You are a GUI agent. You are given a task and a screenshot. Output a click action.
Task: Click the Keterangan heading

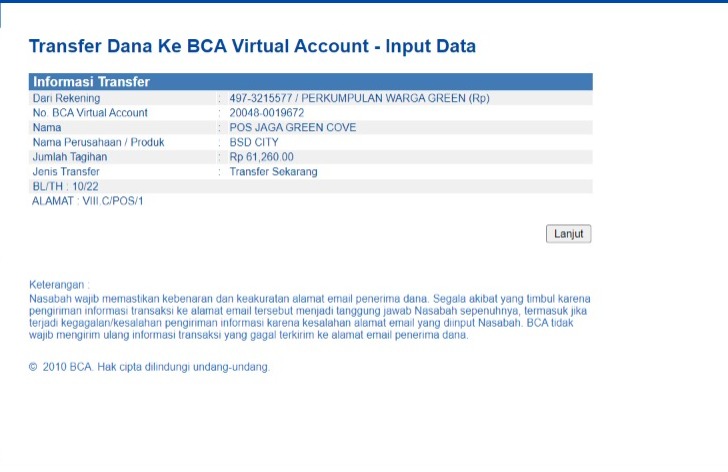60,285
